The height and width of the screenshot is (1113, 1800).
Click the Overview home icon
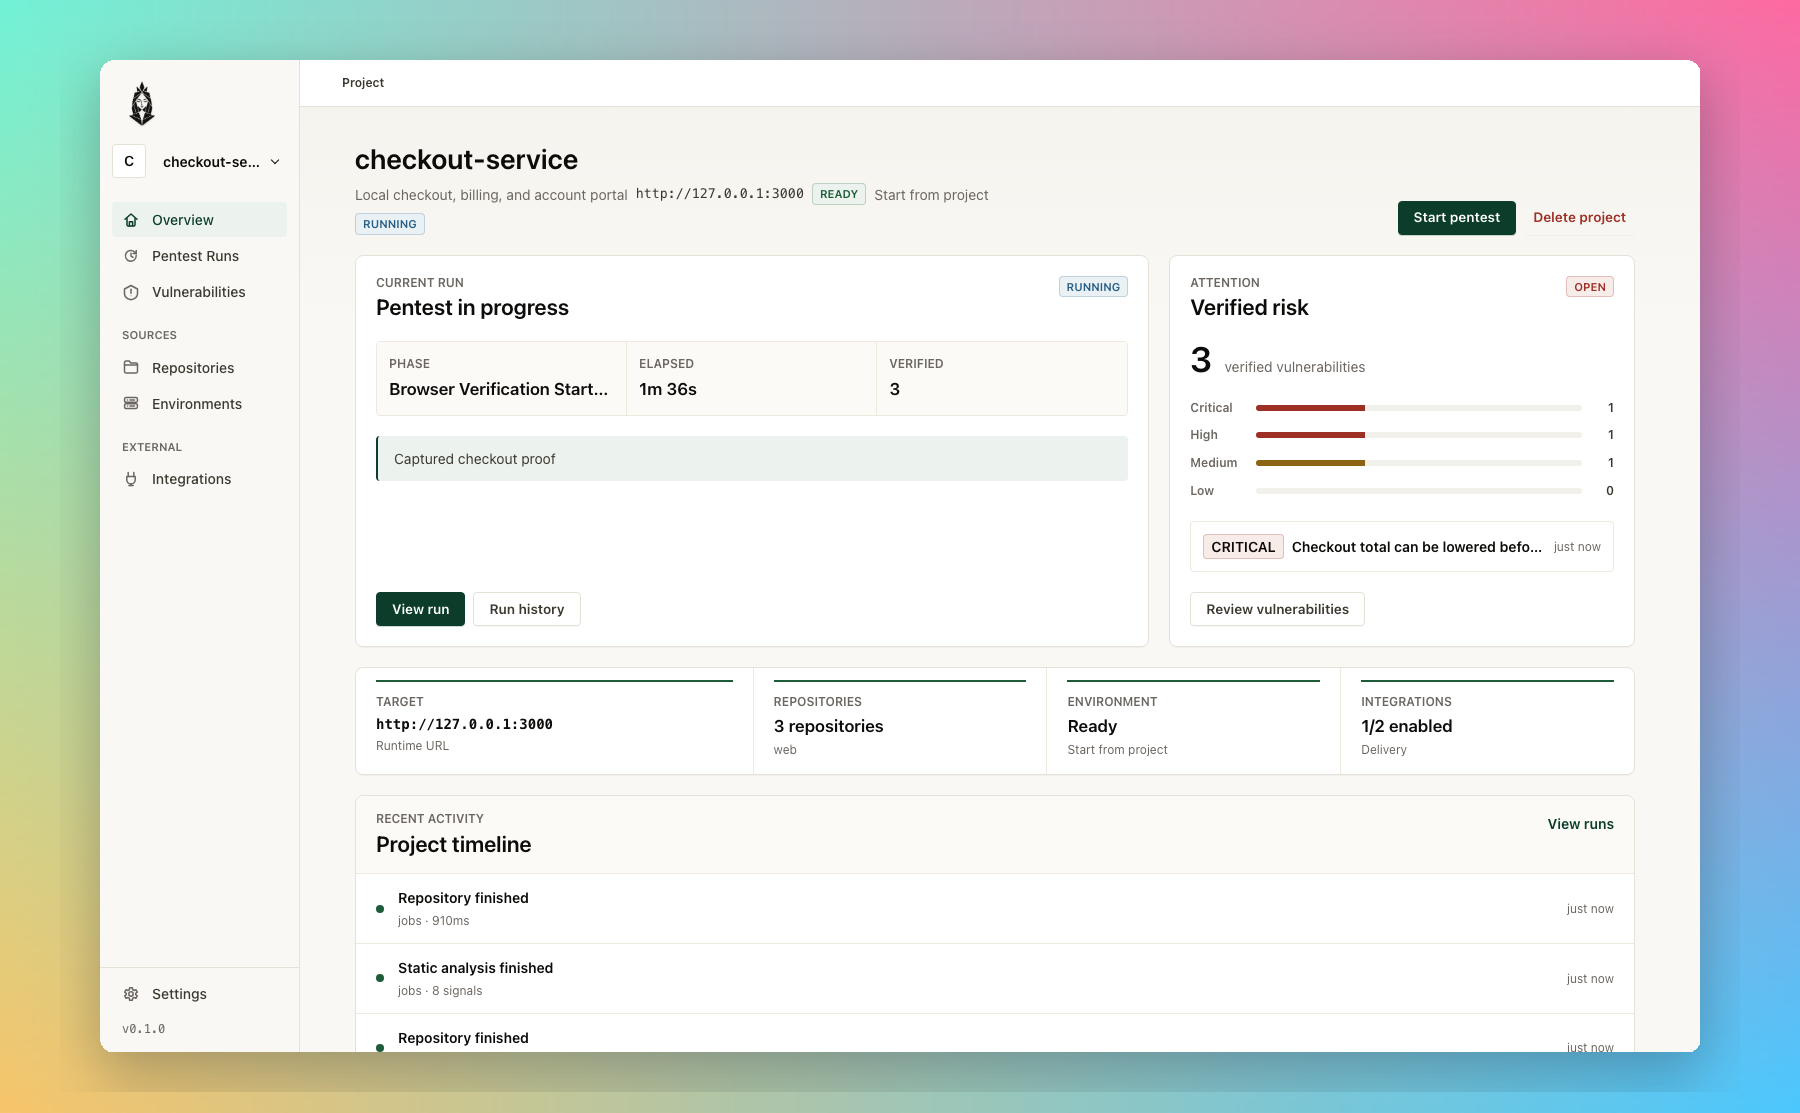coord(131,220)
